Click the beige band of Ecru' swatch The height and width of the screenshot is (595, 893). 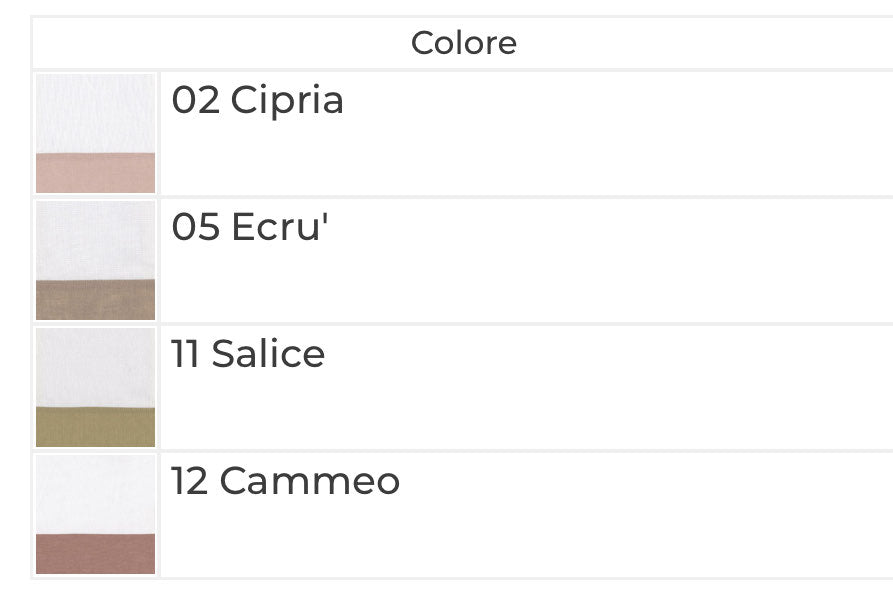(x=95, y=299)
